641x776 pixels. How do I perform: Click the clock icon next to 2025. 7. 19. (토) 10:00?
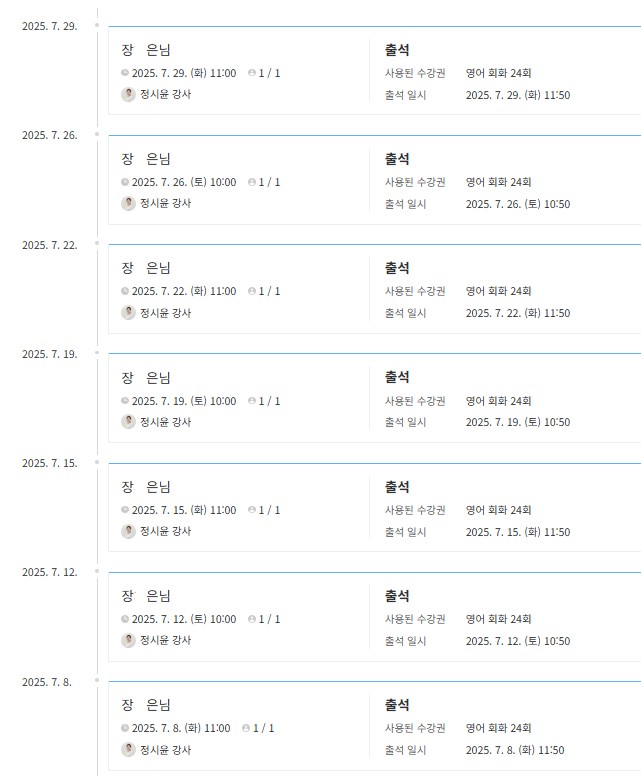(125, 401)
